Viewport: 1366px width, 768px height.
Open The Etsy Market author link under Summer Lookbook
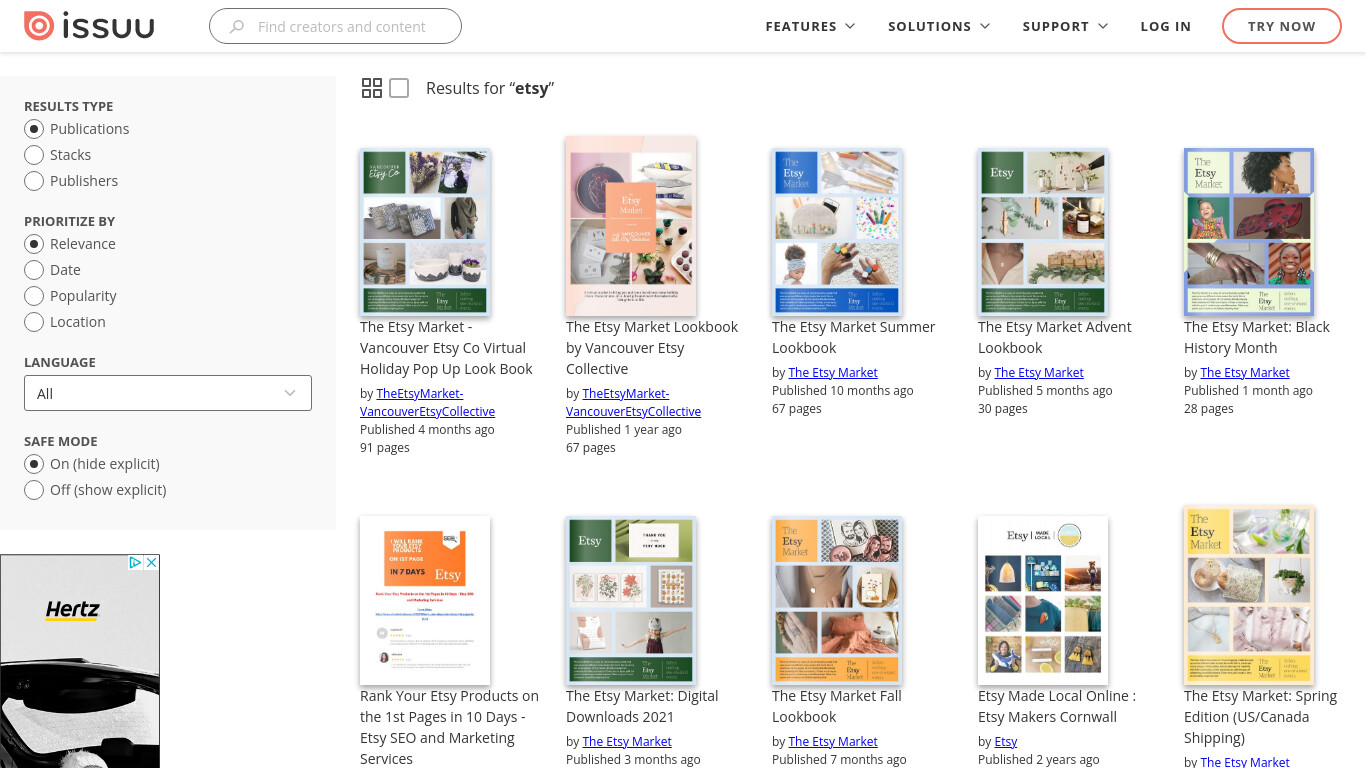(833, 372)
